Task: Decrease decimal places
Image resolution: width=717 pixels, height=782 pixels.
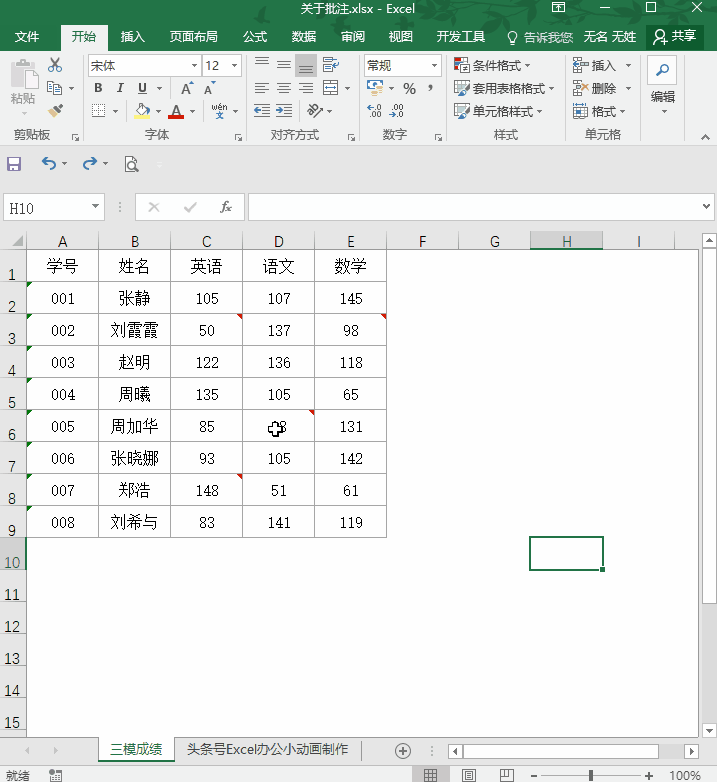Action: click(x=397, y=110)
